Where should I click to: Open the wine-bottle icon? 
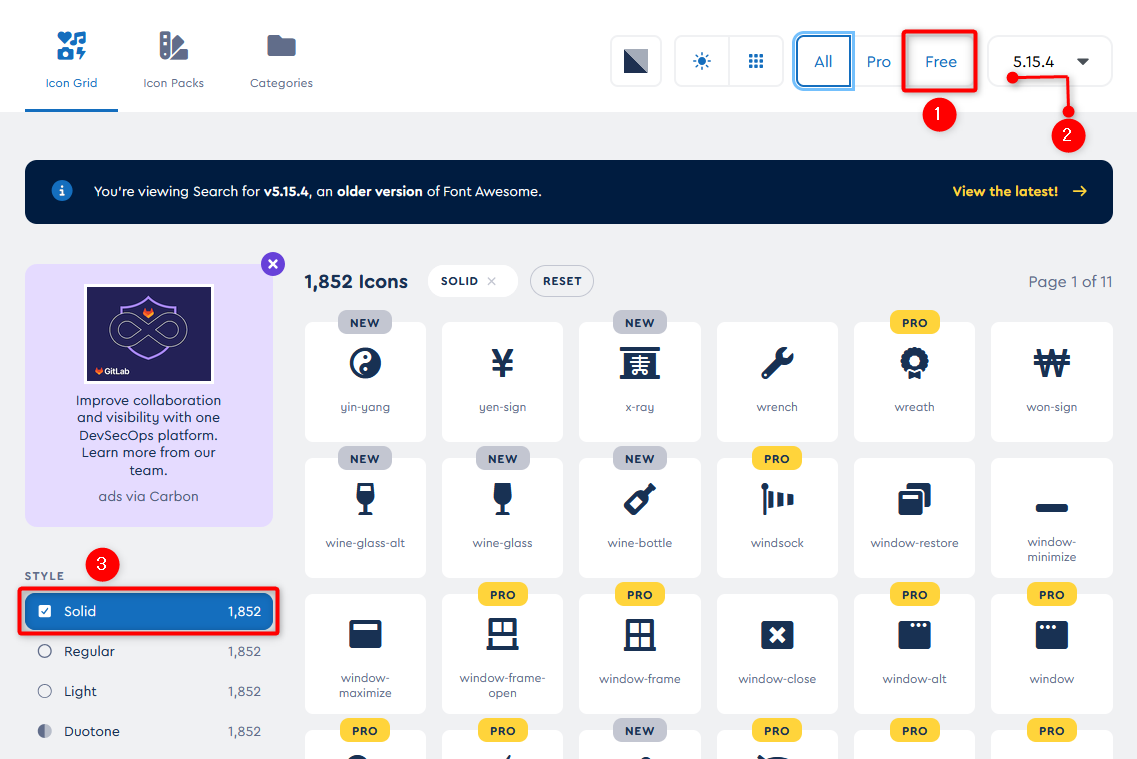click(x=640, y=518)
